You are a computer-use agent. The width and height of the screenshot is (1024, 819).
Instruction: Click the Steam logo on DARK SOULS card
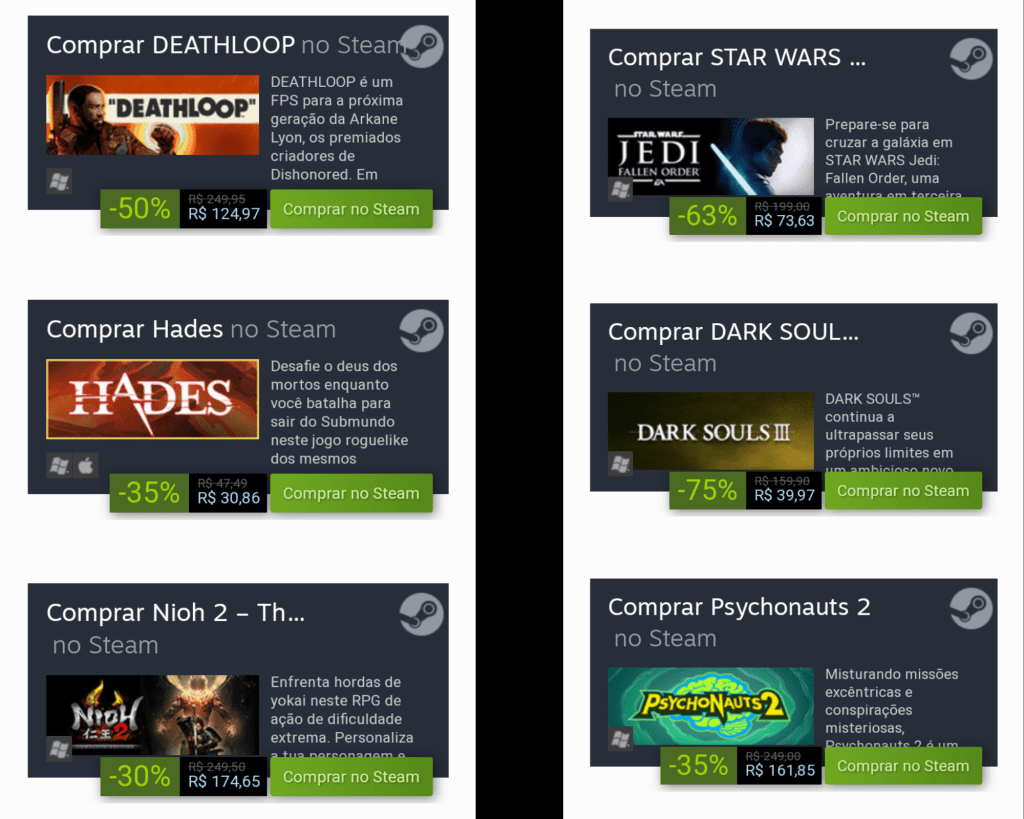(971, 333)
